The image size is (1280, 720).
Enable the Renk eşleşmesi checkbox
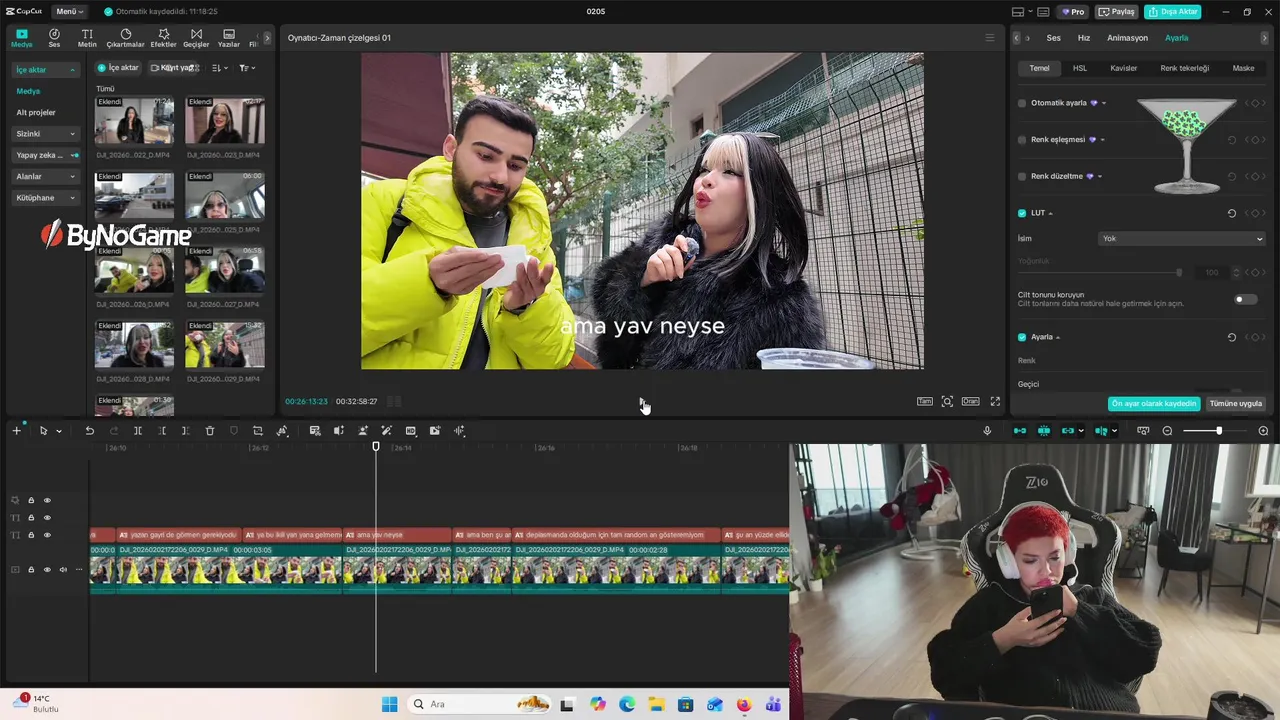click(x=1022, y=140)
